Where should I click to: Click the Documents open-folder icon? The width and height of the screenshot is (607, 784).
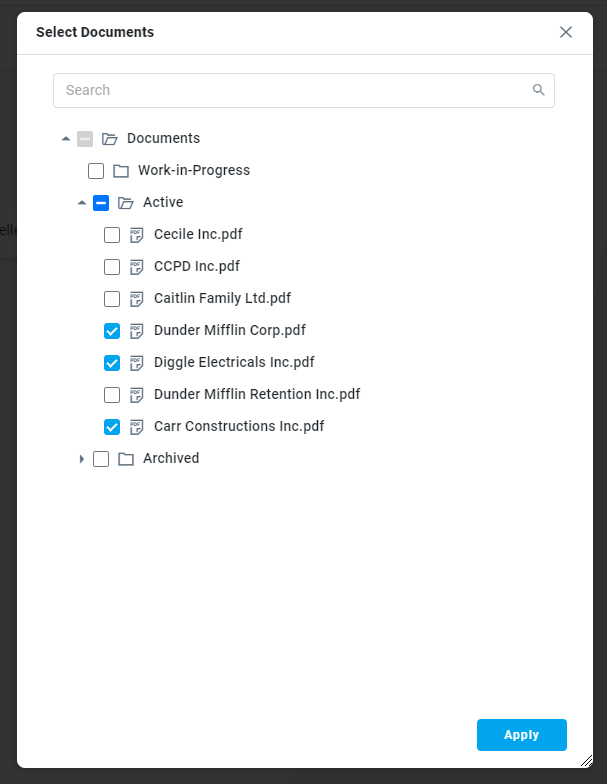click(110, 139)
